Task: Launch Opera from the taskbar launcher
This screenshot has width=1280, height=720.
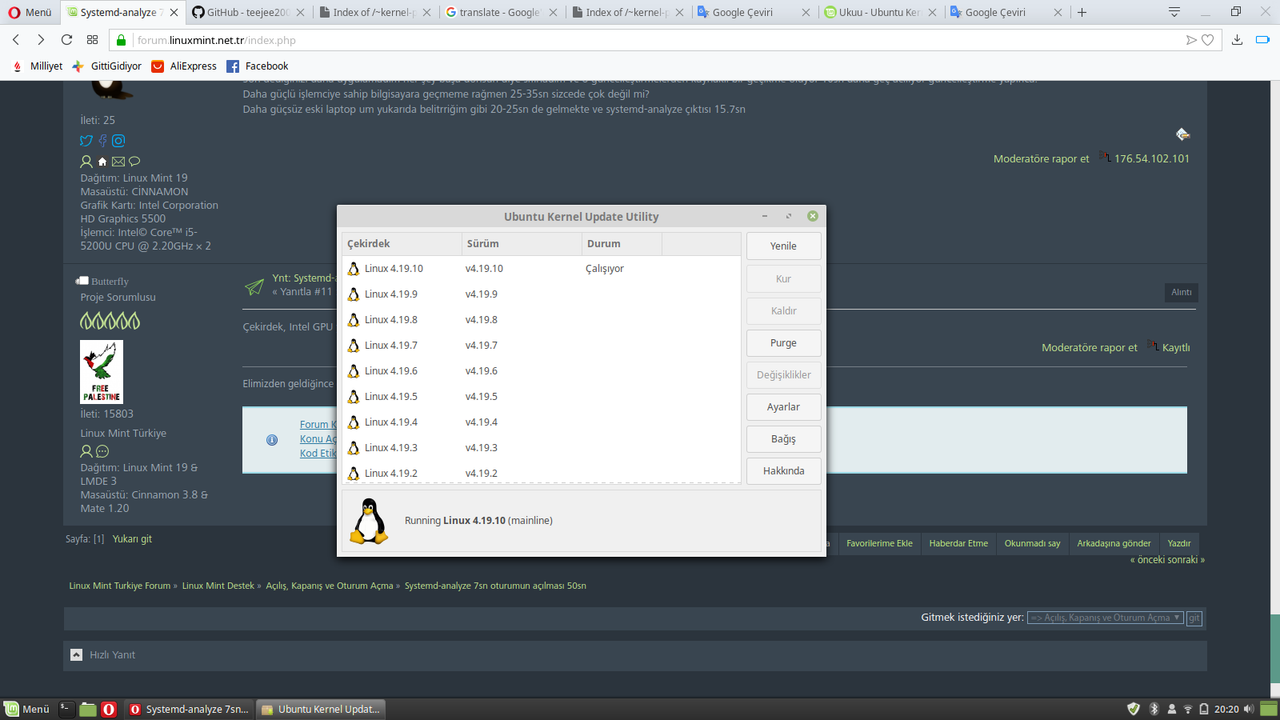Action: pos(108,709)
